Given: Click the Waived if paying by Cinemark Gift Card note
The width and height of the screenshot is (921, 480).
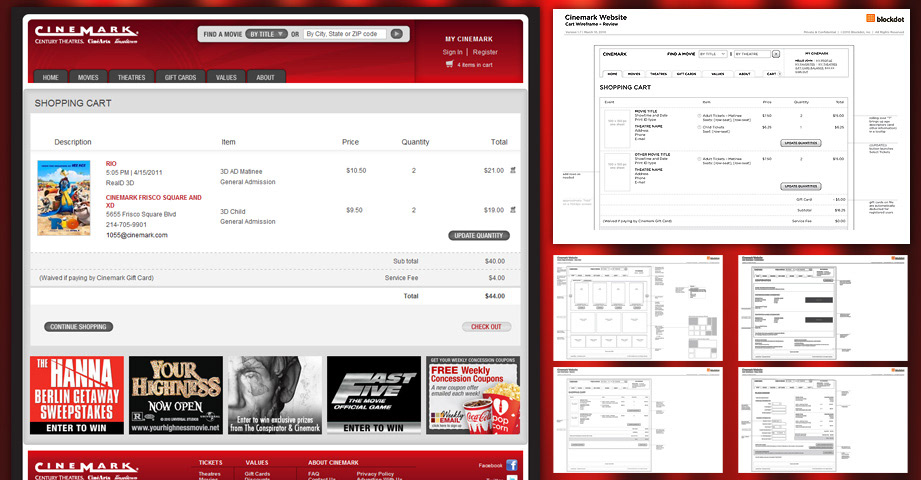Looking at the screenshot, I should click(x=96, y=278).
